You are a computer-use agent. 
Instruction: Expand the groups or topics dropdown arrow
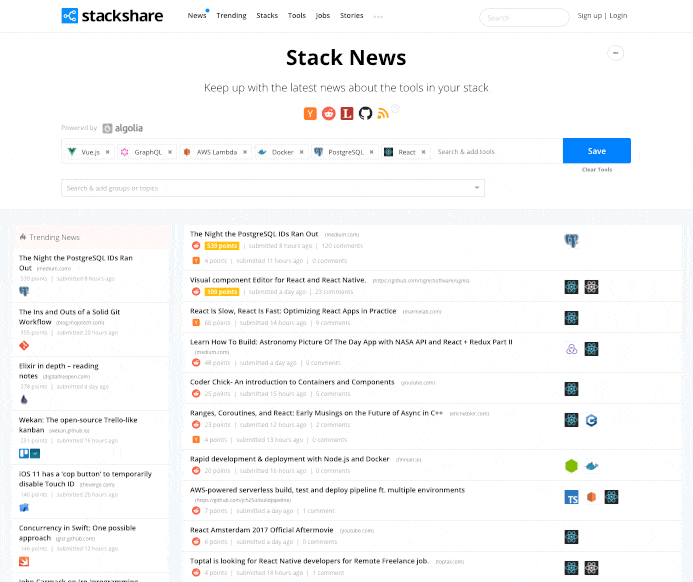[x=477, y=188]
